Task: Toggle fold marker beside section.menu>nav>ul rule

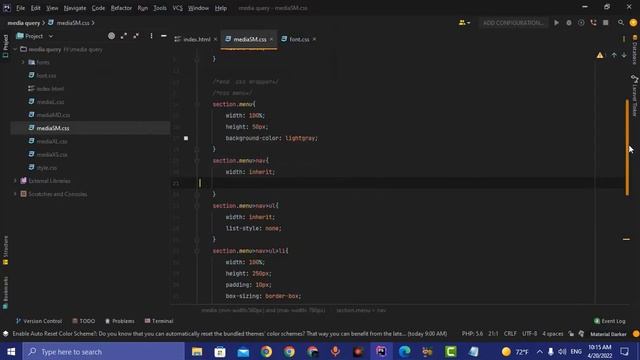Action: 197,206
